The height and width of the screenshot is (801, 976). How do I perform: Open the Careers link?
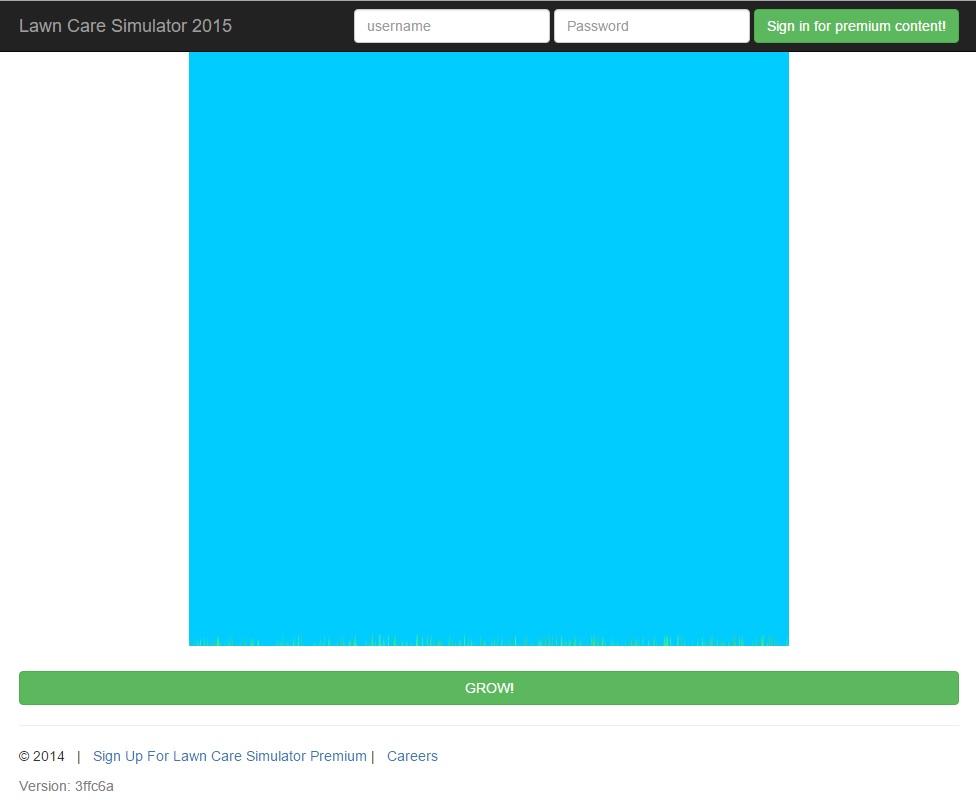[412, 756]
